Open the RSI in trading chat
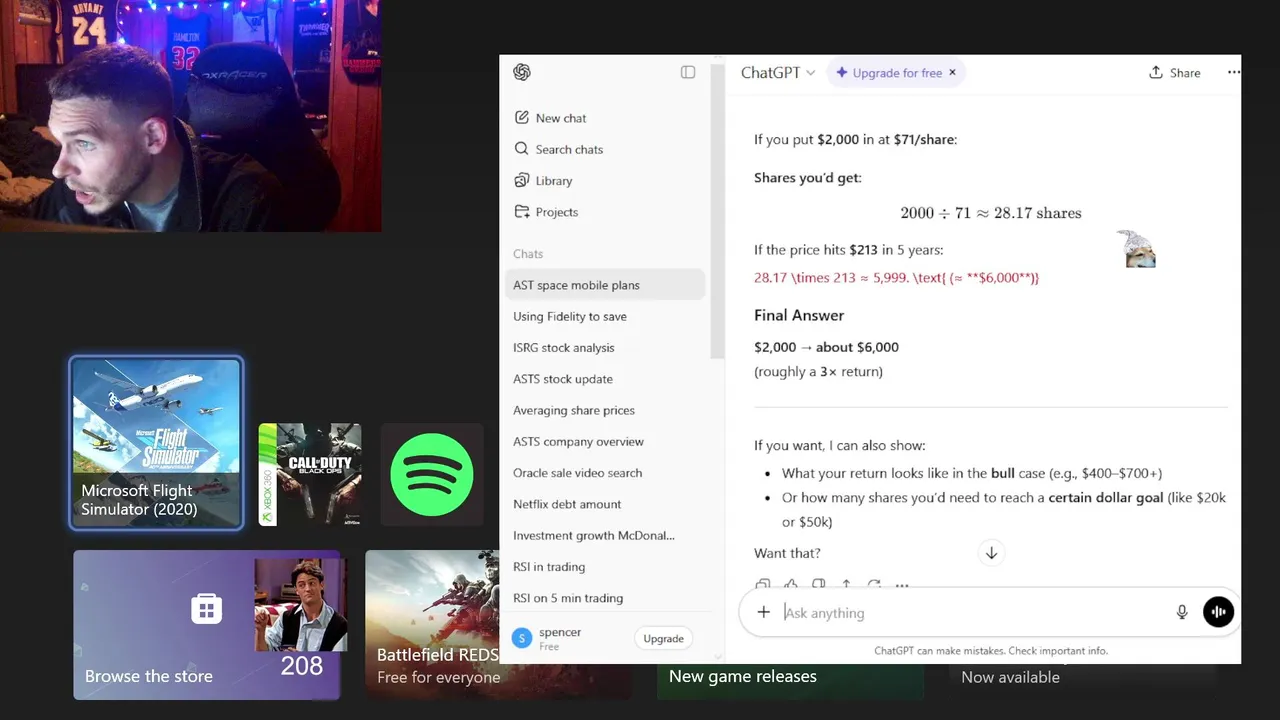Viewport: 1280px width, 720px height. pyautogui.click(x=606, y=567)
